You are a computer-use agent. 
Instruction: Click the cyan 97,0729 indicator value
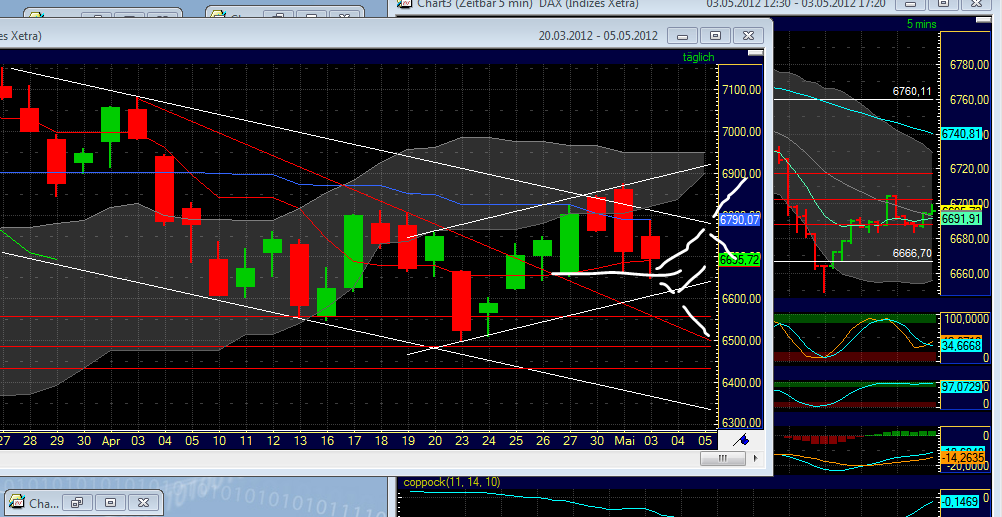pos(960,387)
